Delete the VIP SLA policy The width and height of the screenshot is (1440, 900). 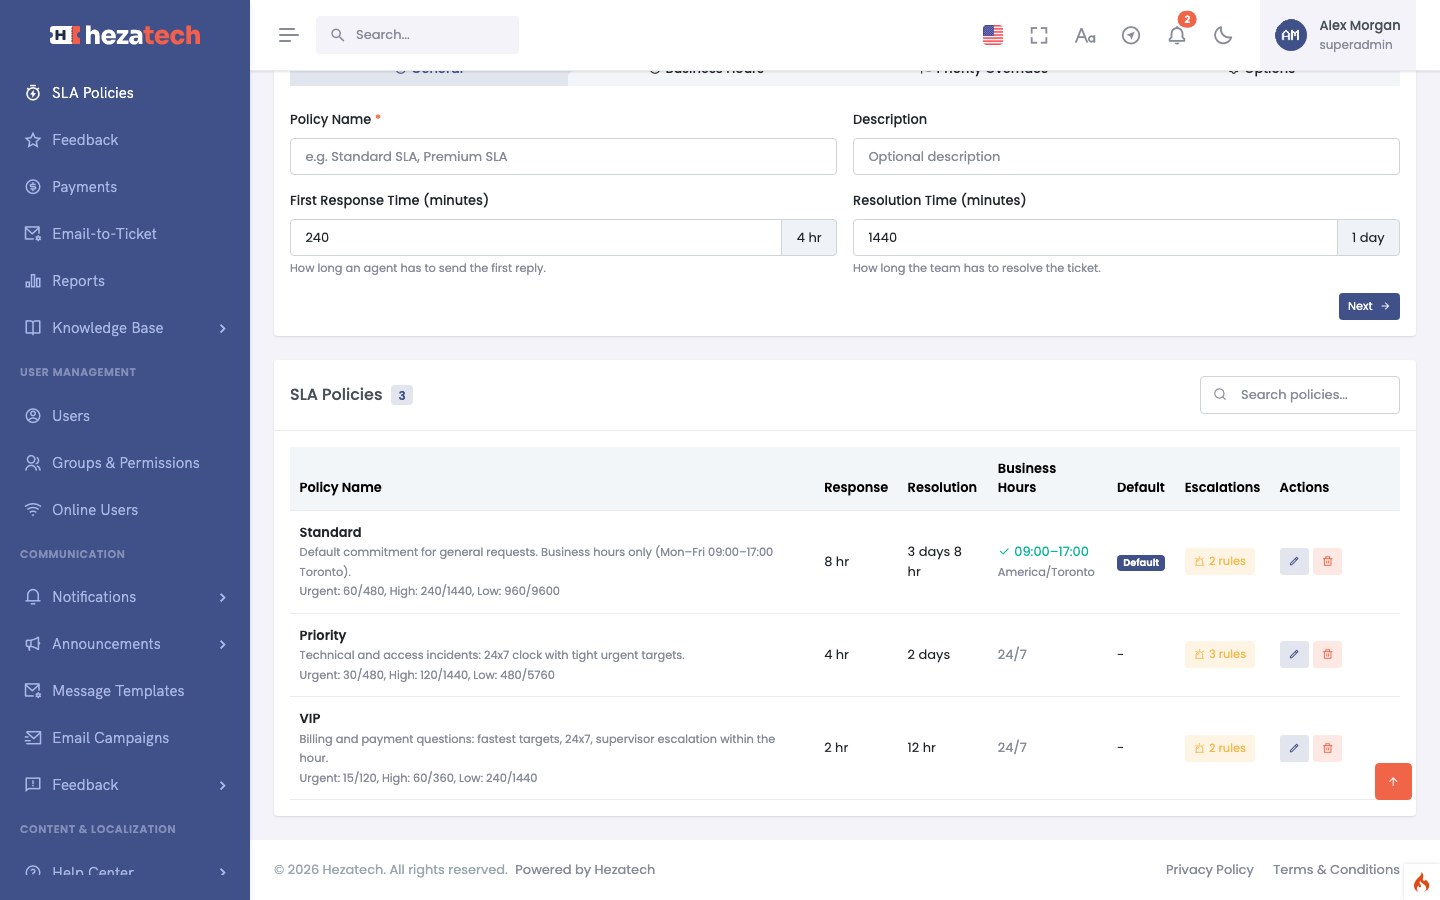pos(1327,748)
